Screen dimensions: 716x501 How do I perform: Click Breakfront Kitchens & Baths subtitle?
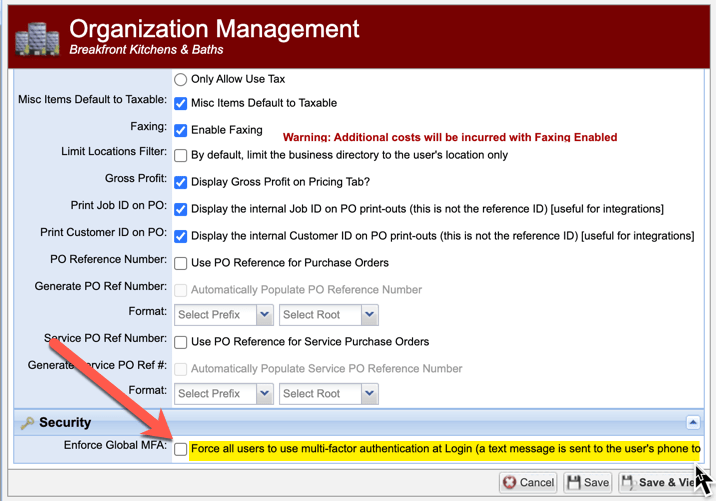click(146, 50)
